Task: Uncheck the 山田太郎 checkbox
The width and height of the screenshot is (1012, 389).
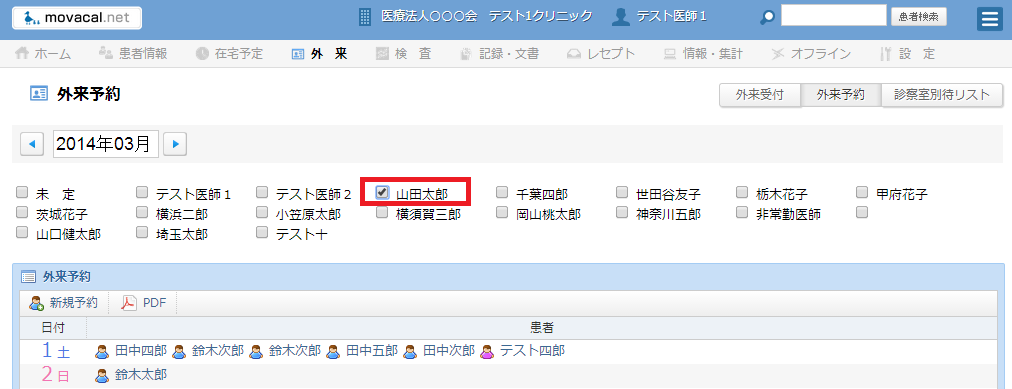Action: [x=383, y=192]
